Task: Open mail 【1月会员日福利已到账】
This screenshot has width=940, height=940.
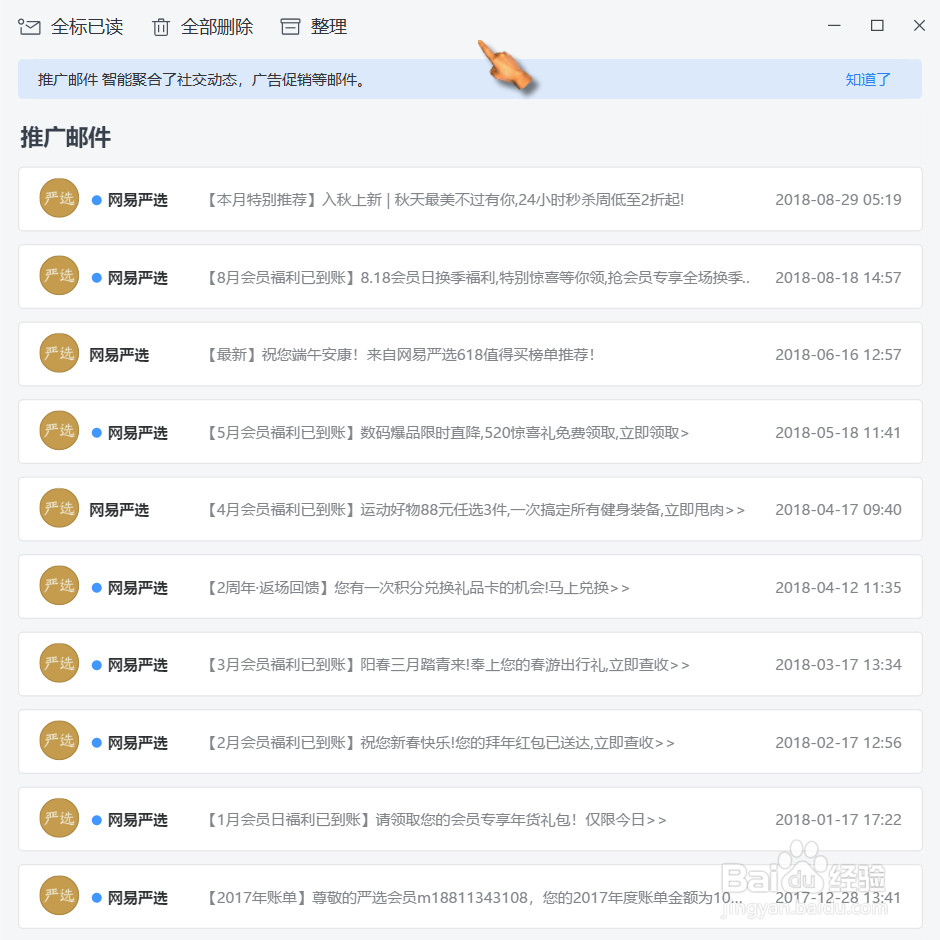Action: [x=470, y=819]
